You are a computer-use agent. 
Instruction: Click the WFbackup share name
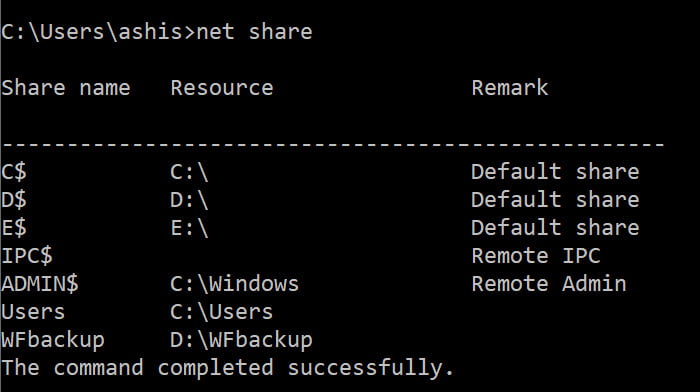point(53,340)
